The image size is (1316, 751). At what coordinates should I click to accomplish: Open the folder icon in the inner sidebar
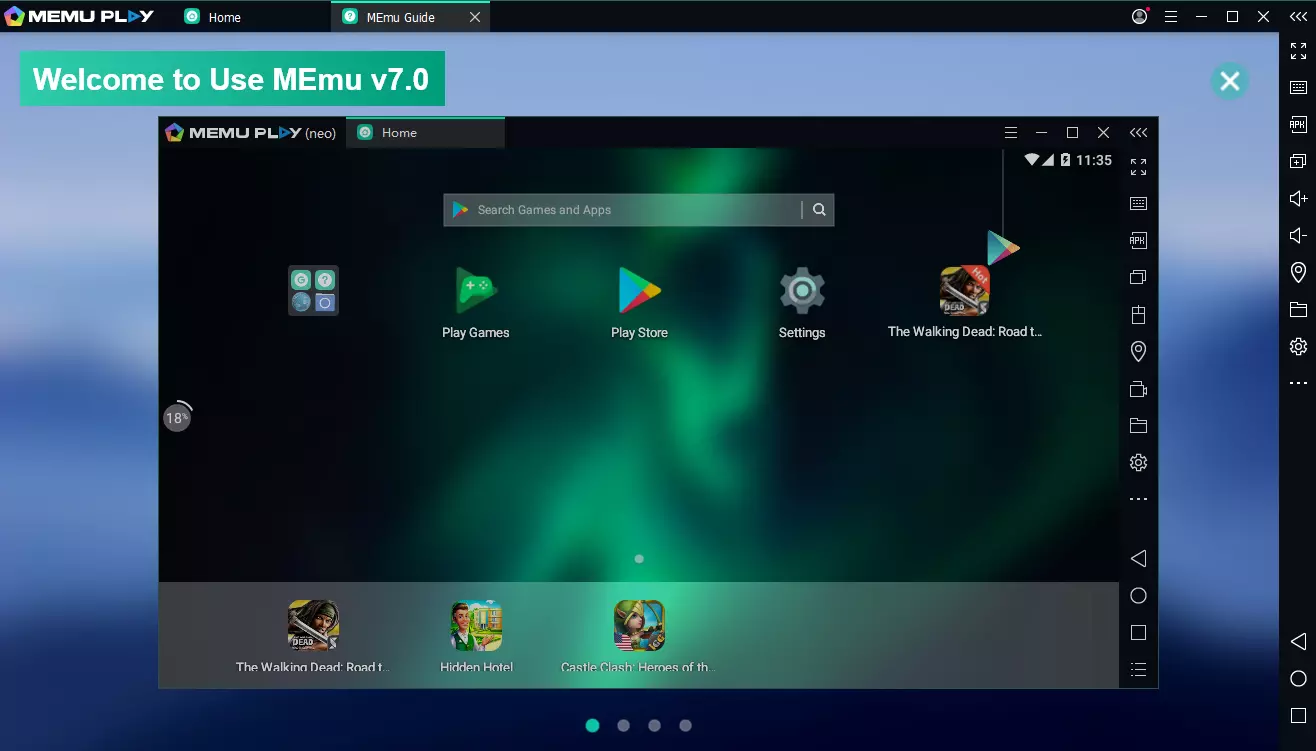click(x=1138, y=425)
